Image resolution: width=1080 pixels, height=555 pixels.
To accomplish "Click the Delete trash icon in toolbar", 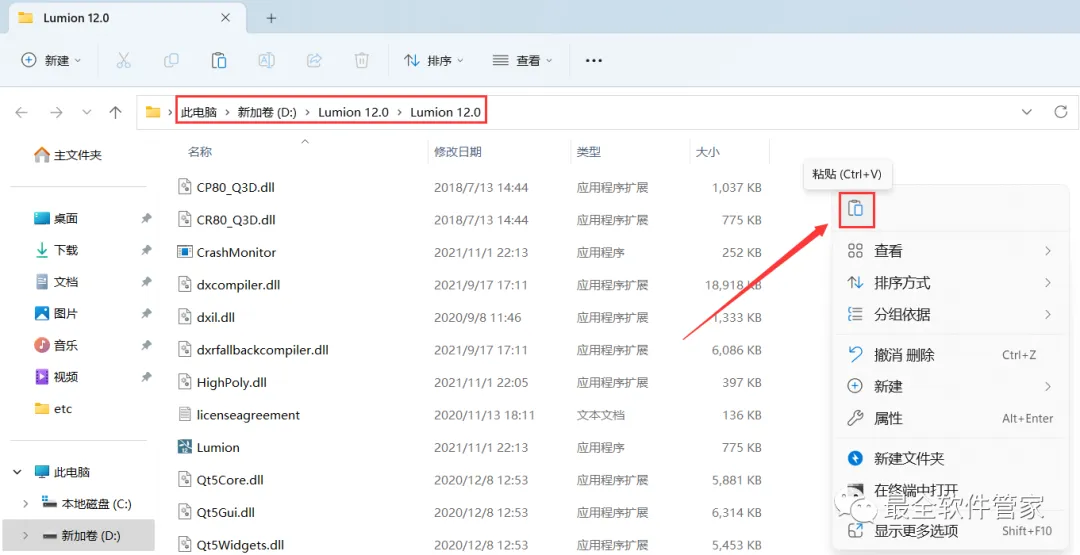I will 362,60.
